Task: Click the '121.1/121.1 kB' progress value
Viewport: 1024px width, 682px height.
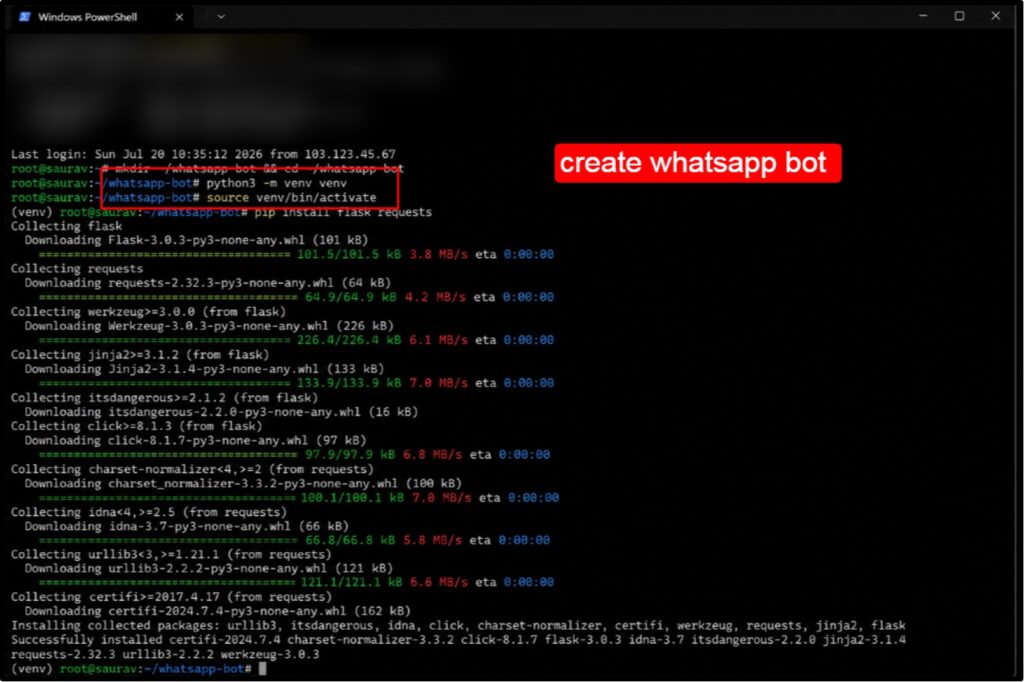Action: [x=351, y=582]
